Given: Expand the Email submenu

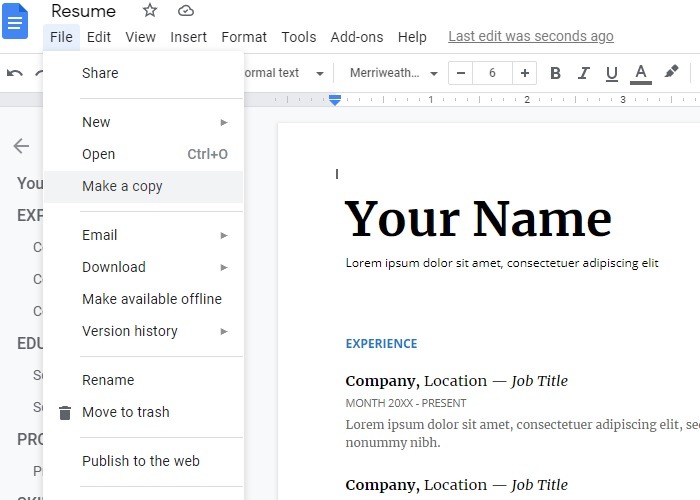Looking at the screenshot, I should (x=143, y=235).
